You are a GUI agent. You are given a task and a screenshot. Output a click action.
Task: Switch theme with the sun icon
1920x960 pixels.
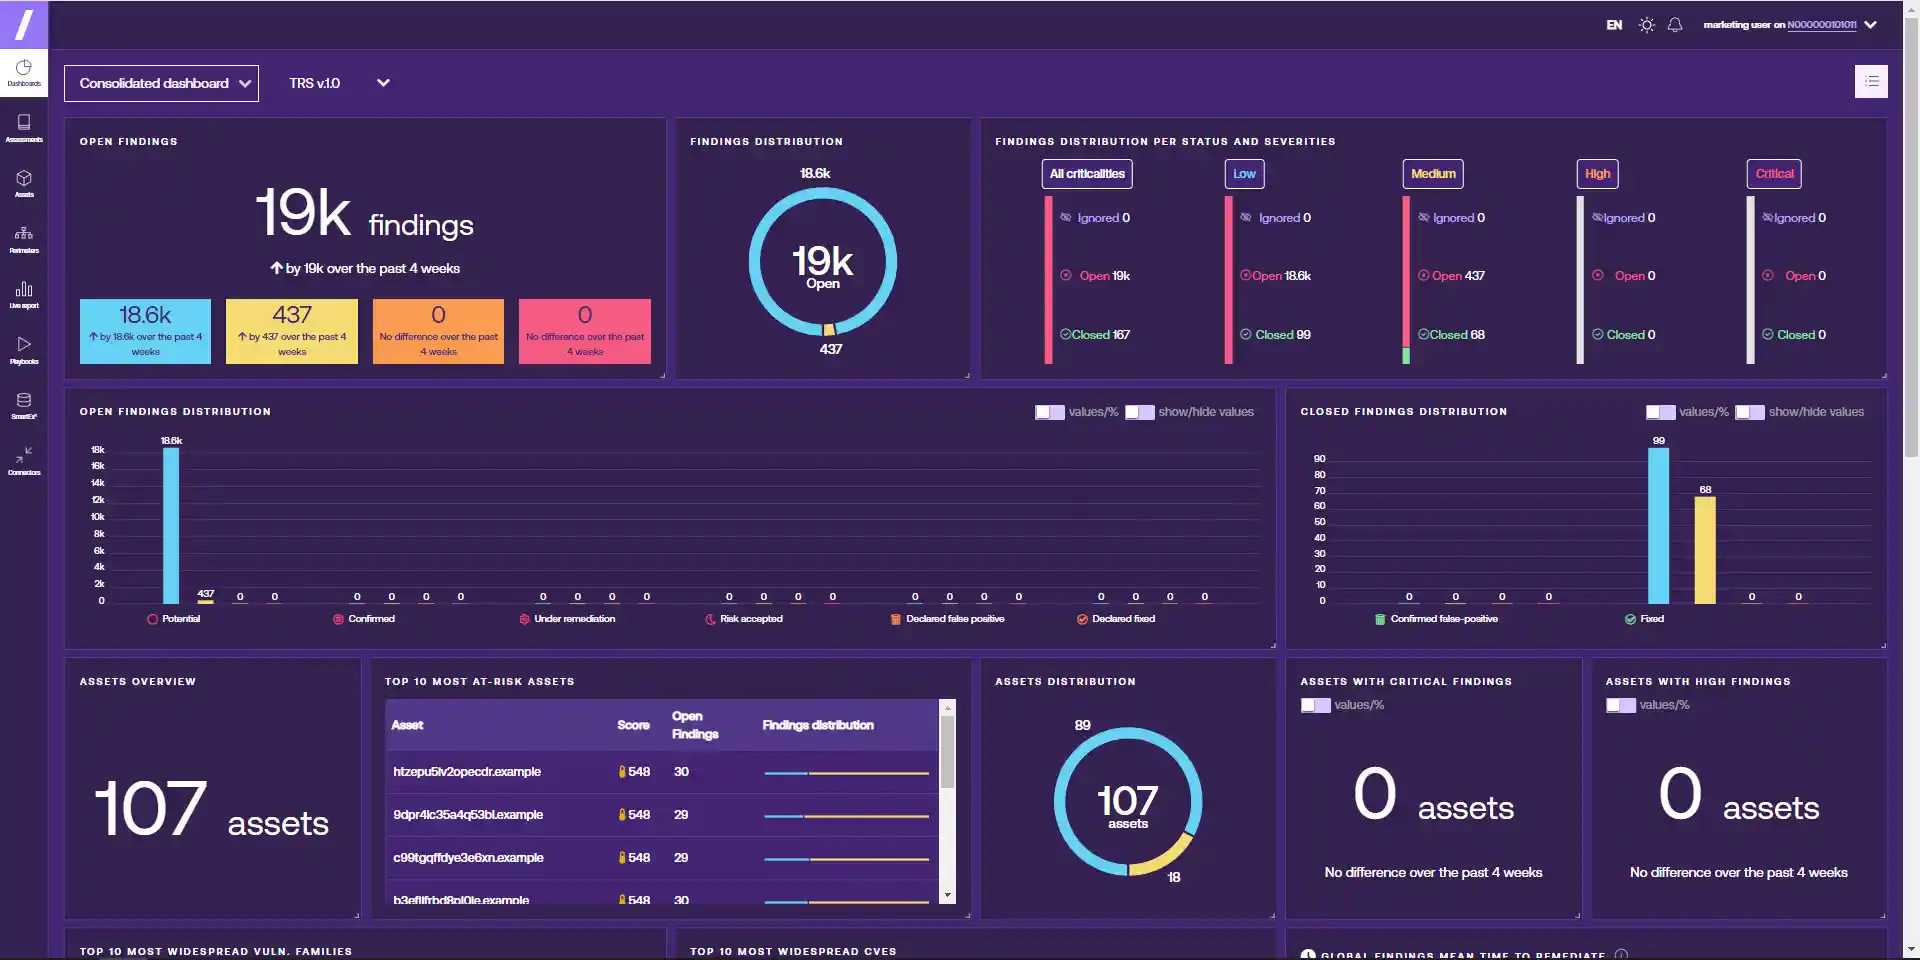(x=1647, y=25)
